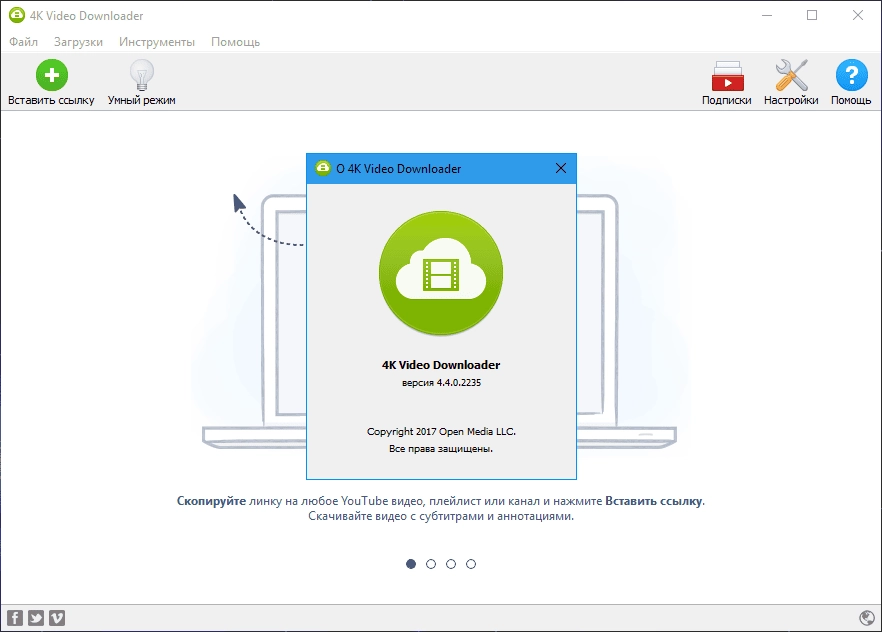Click Copyright 2017 Open Media LLC text
The height and width of the screenshot is (632, 882).
pyautogui.click(x=441, y=431)
